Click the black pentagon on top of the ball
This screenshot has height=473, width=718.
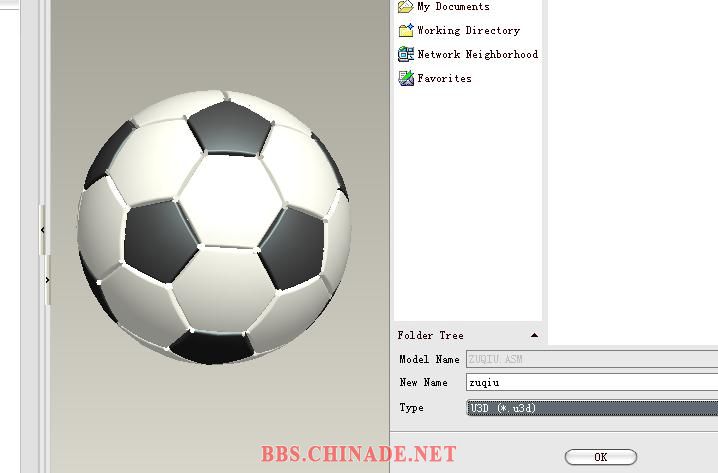(229, 128)
